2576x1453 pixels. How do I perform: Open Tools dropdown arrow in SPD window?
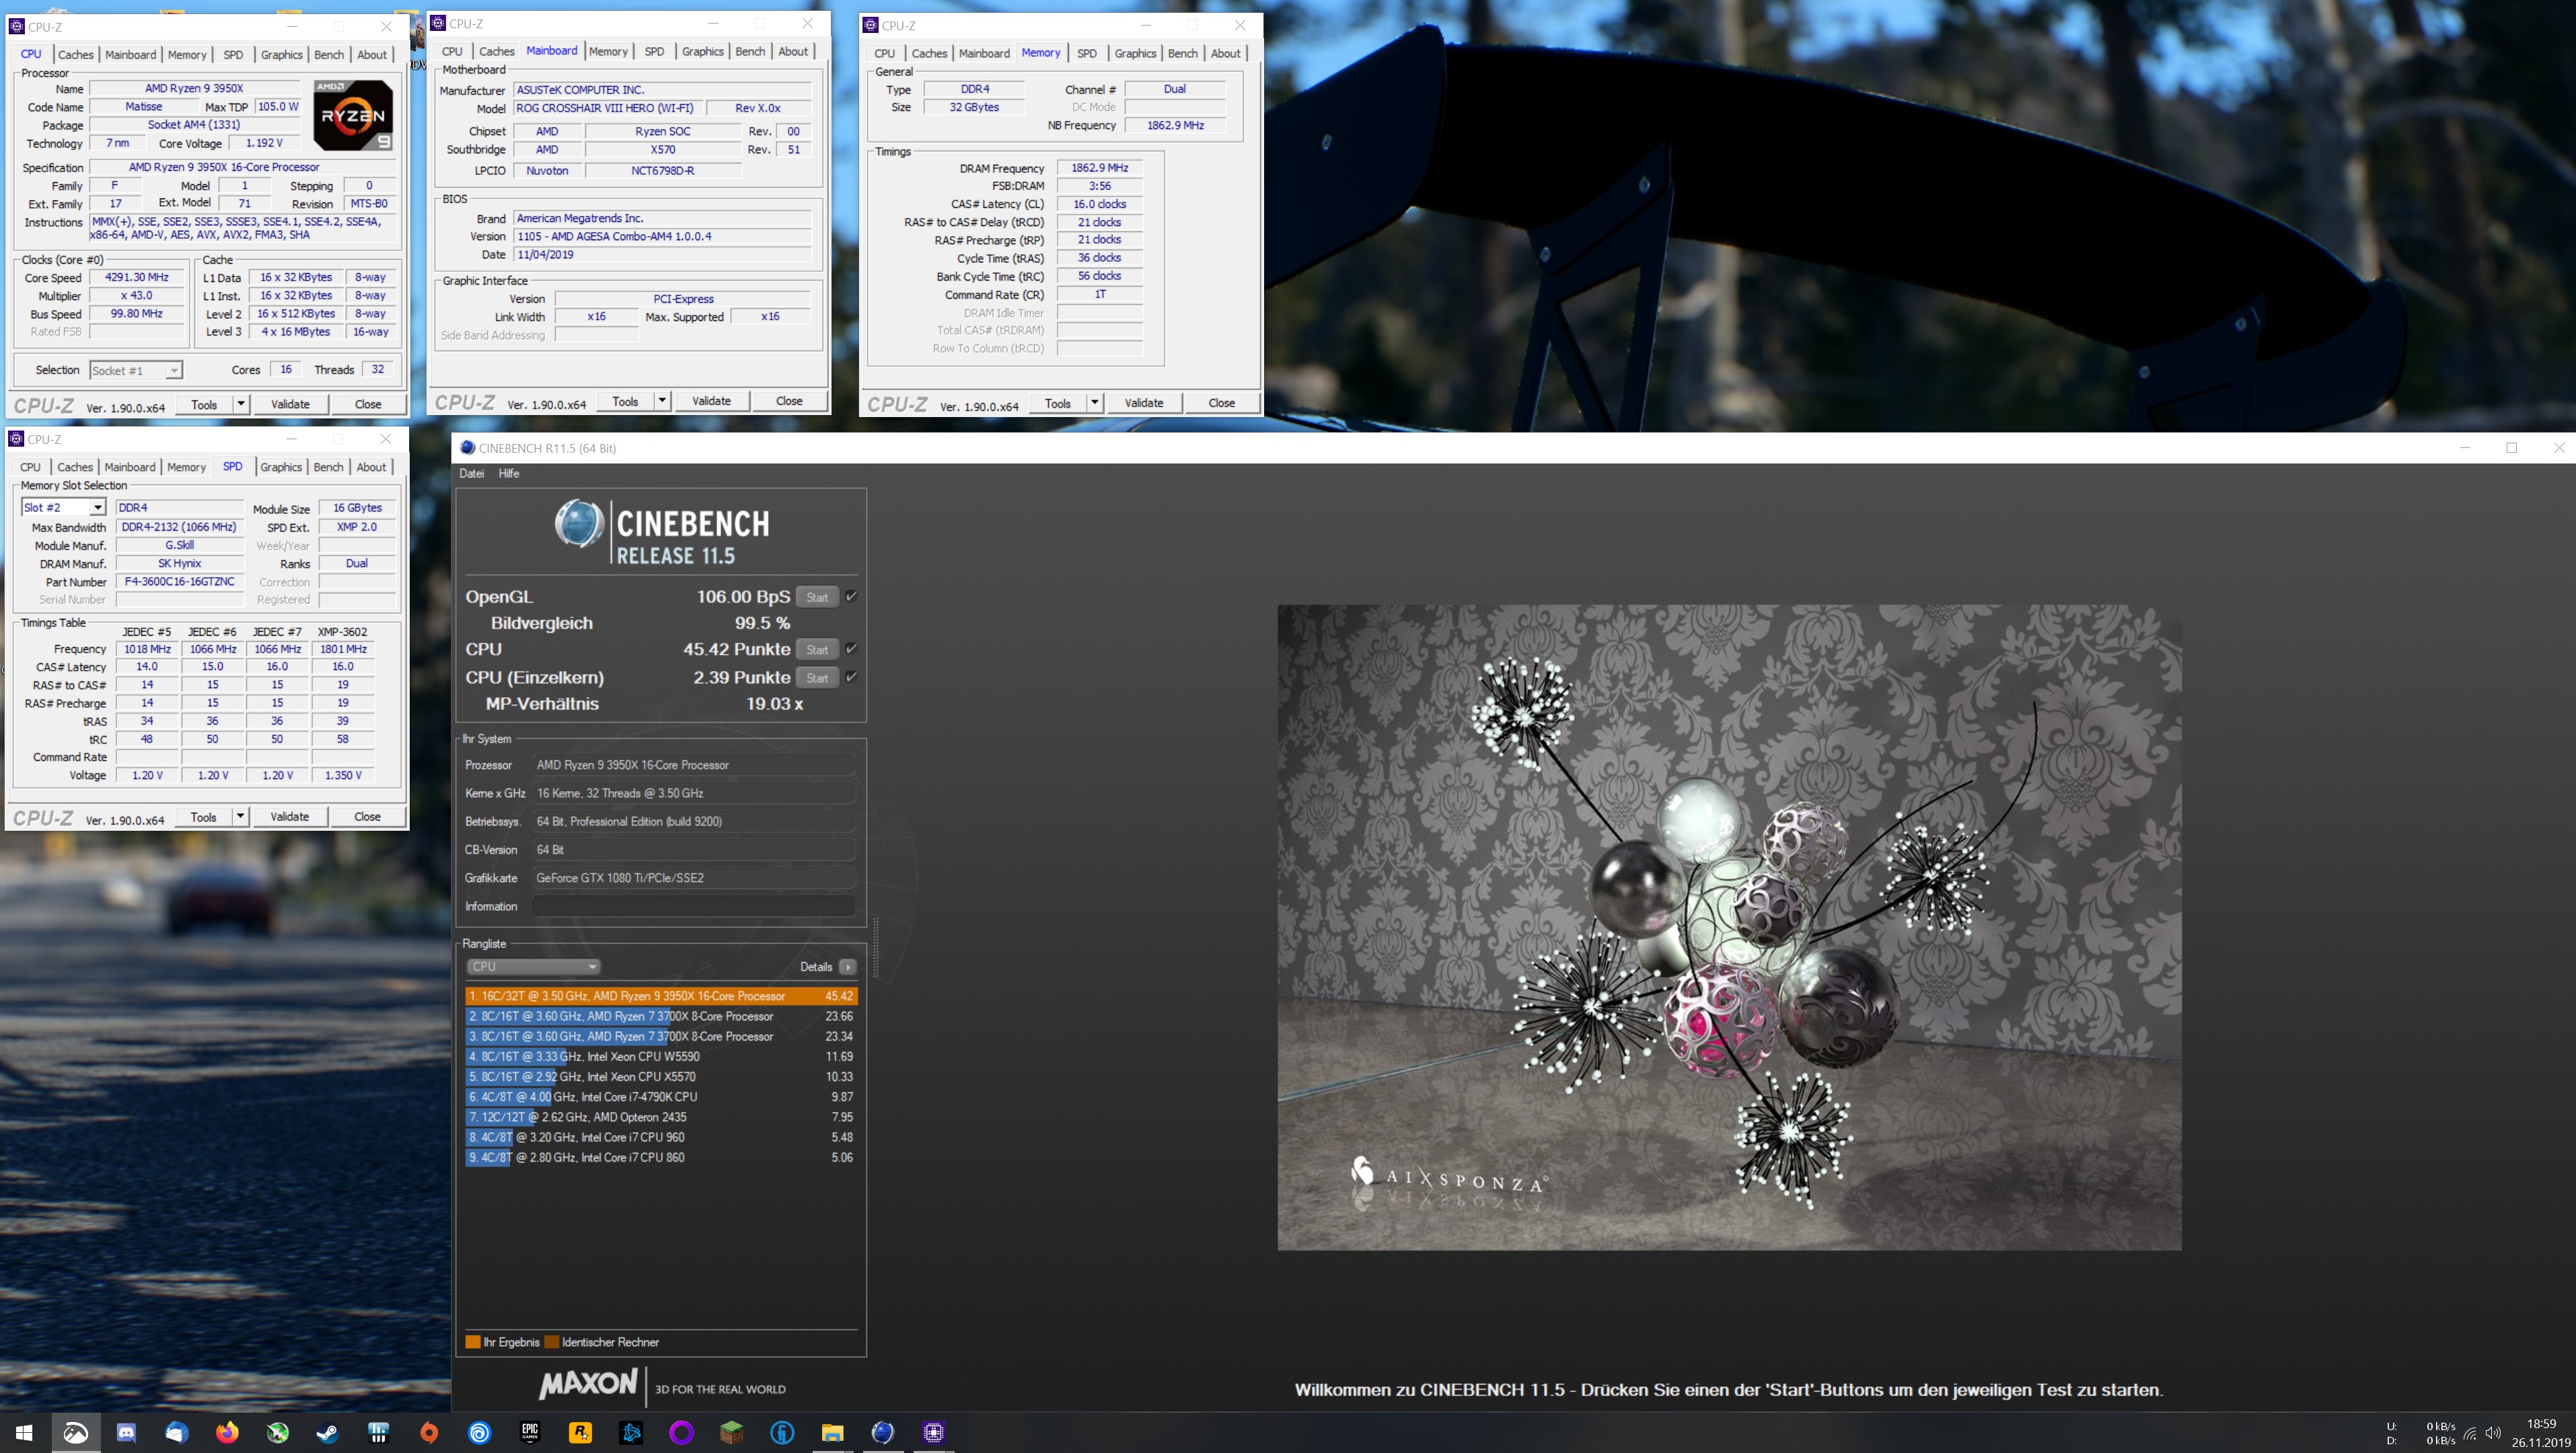click(240, 816)
